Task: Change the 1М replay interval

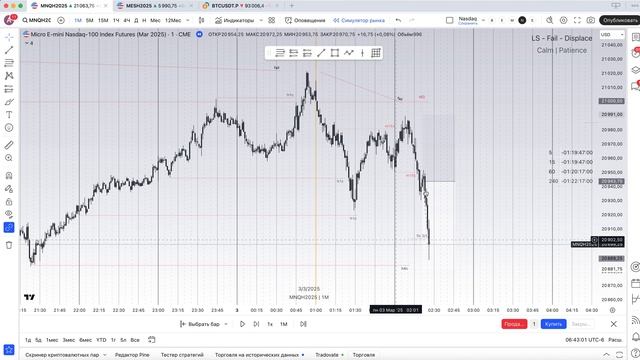Action: [x=284, y=324]
